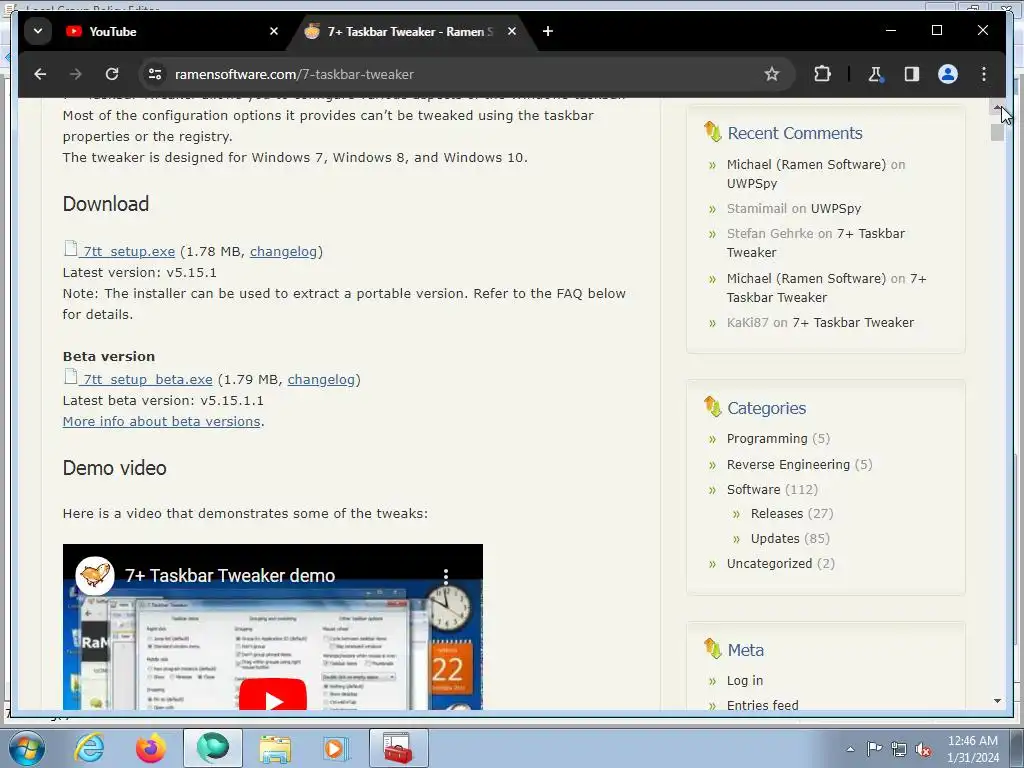Open Windows Media Player from the taskbar
The width and height of the screenshot is (1024, 768).
coord(337,748)
